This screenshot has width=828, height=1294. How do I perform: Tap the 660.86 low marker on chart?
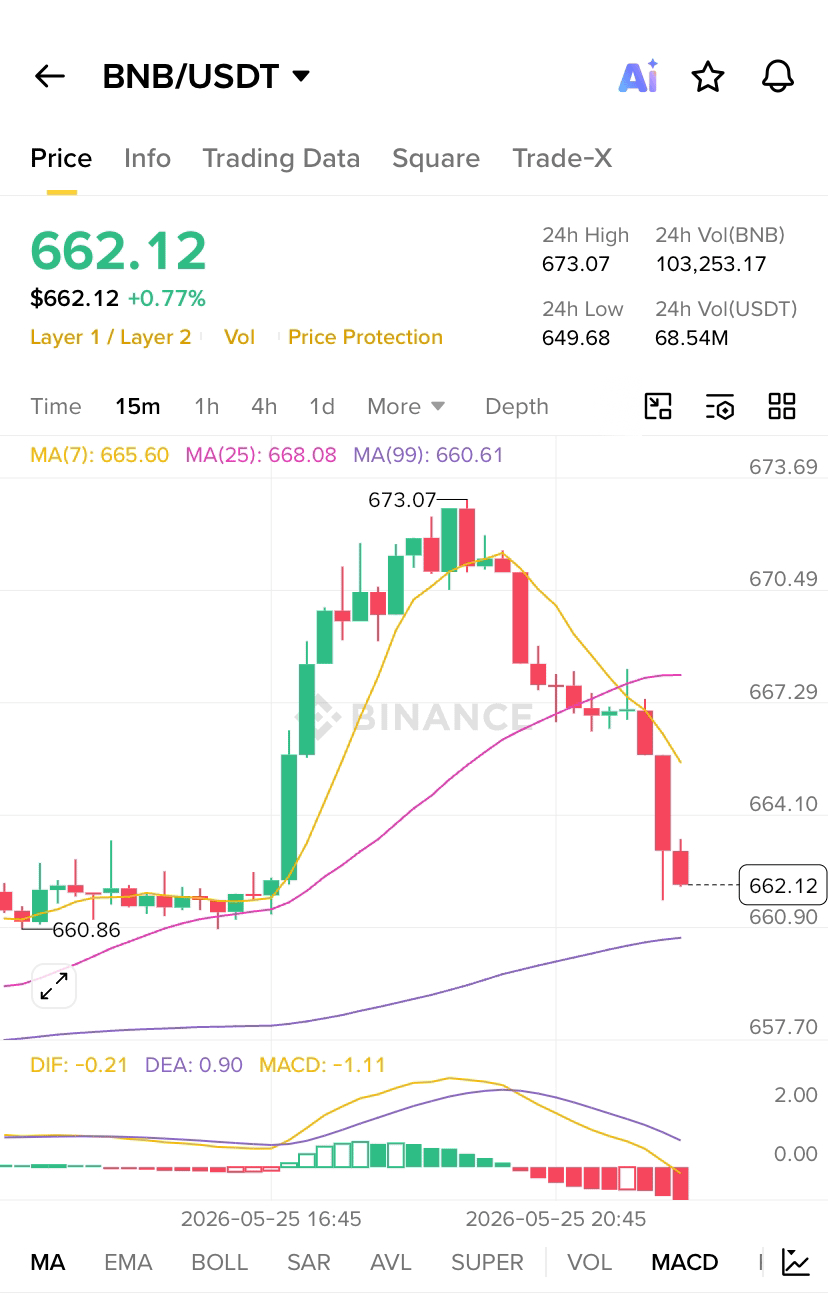(86, 930)
